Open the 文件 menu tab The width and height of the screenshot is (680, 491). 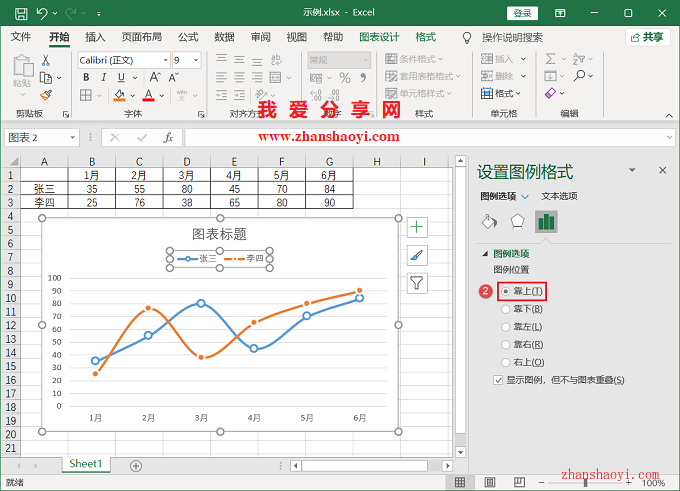coord(21,37)
